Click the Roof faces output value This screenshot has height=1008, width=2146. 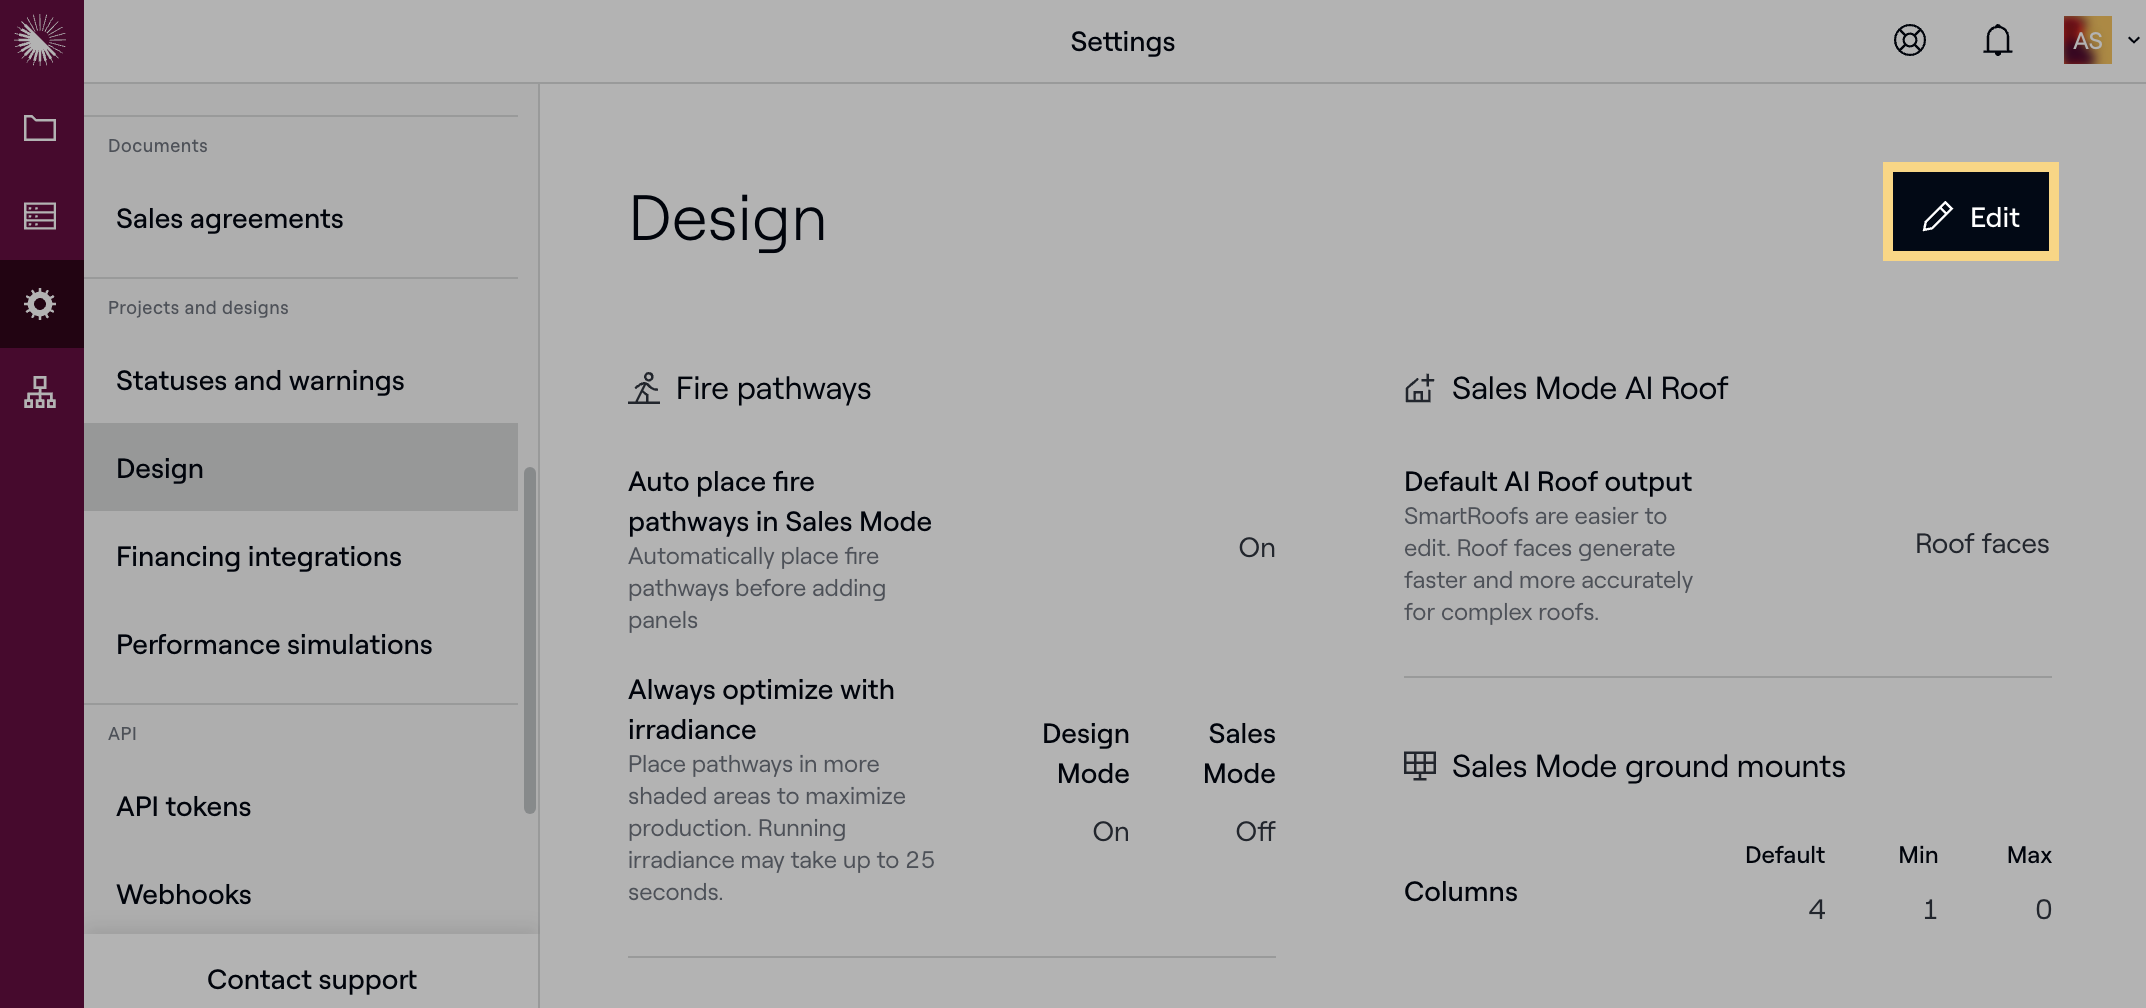1982,543
